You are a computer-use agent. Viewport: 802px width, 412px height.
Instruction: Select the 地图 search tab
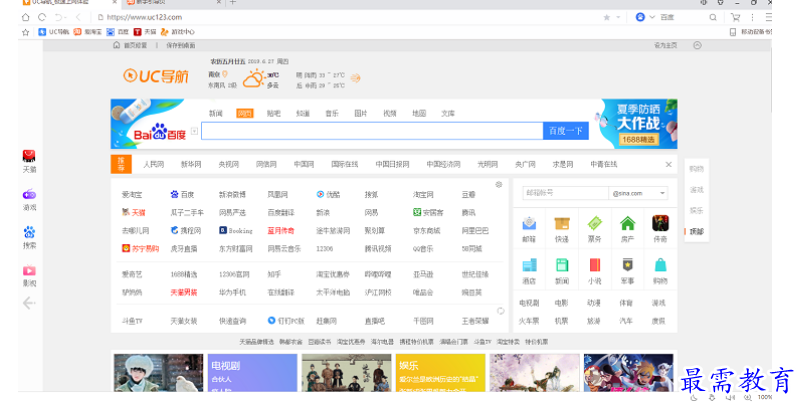pos(419,113)
